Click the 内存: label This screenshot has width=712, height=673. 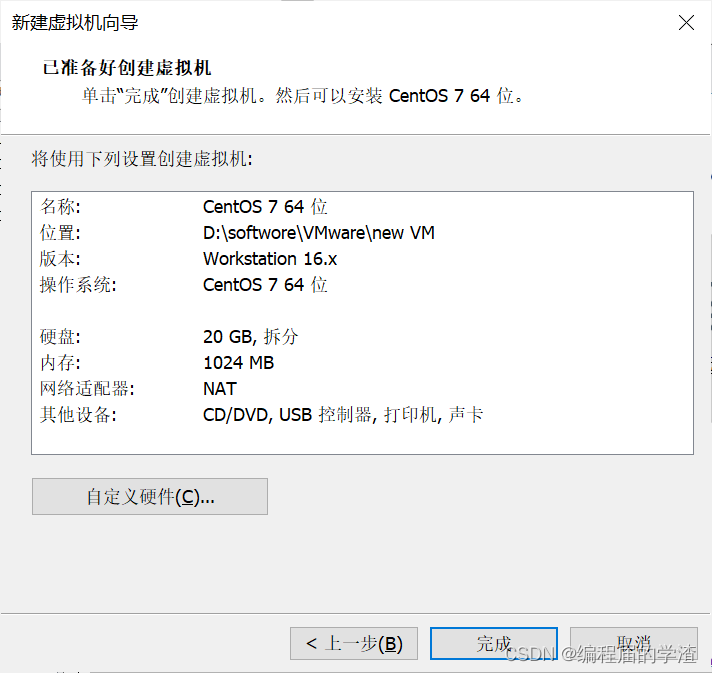pyautogui.click(x=60, y=363)
